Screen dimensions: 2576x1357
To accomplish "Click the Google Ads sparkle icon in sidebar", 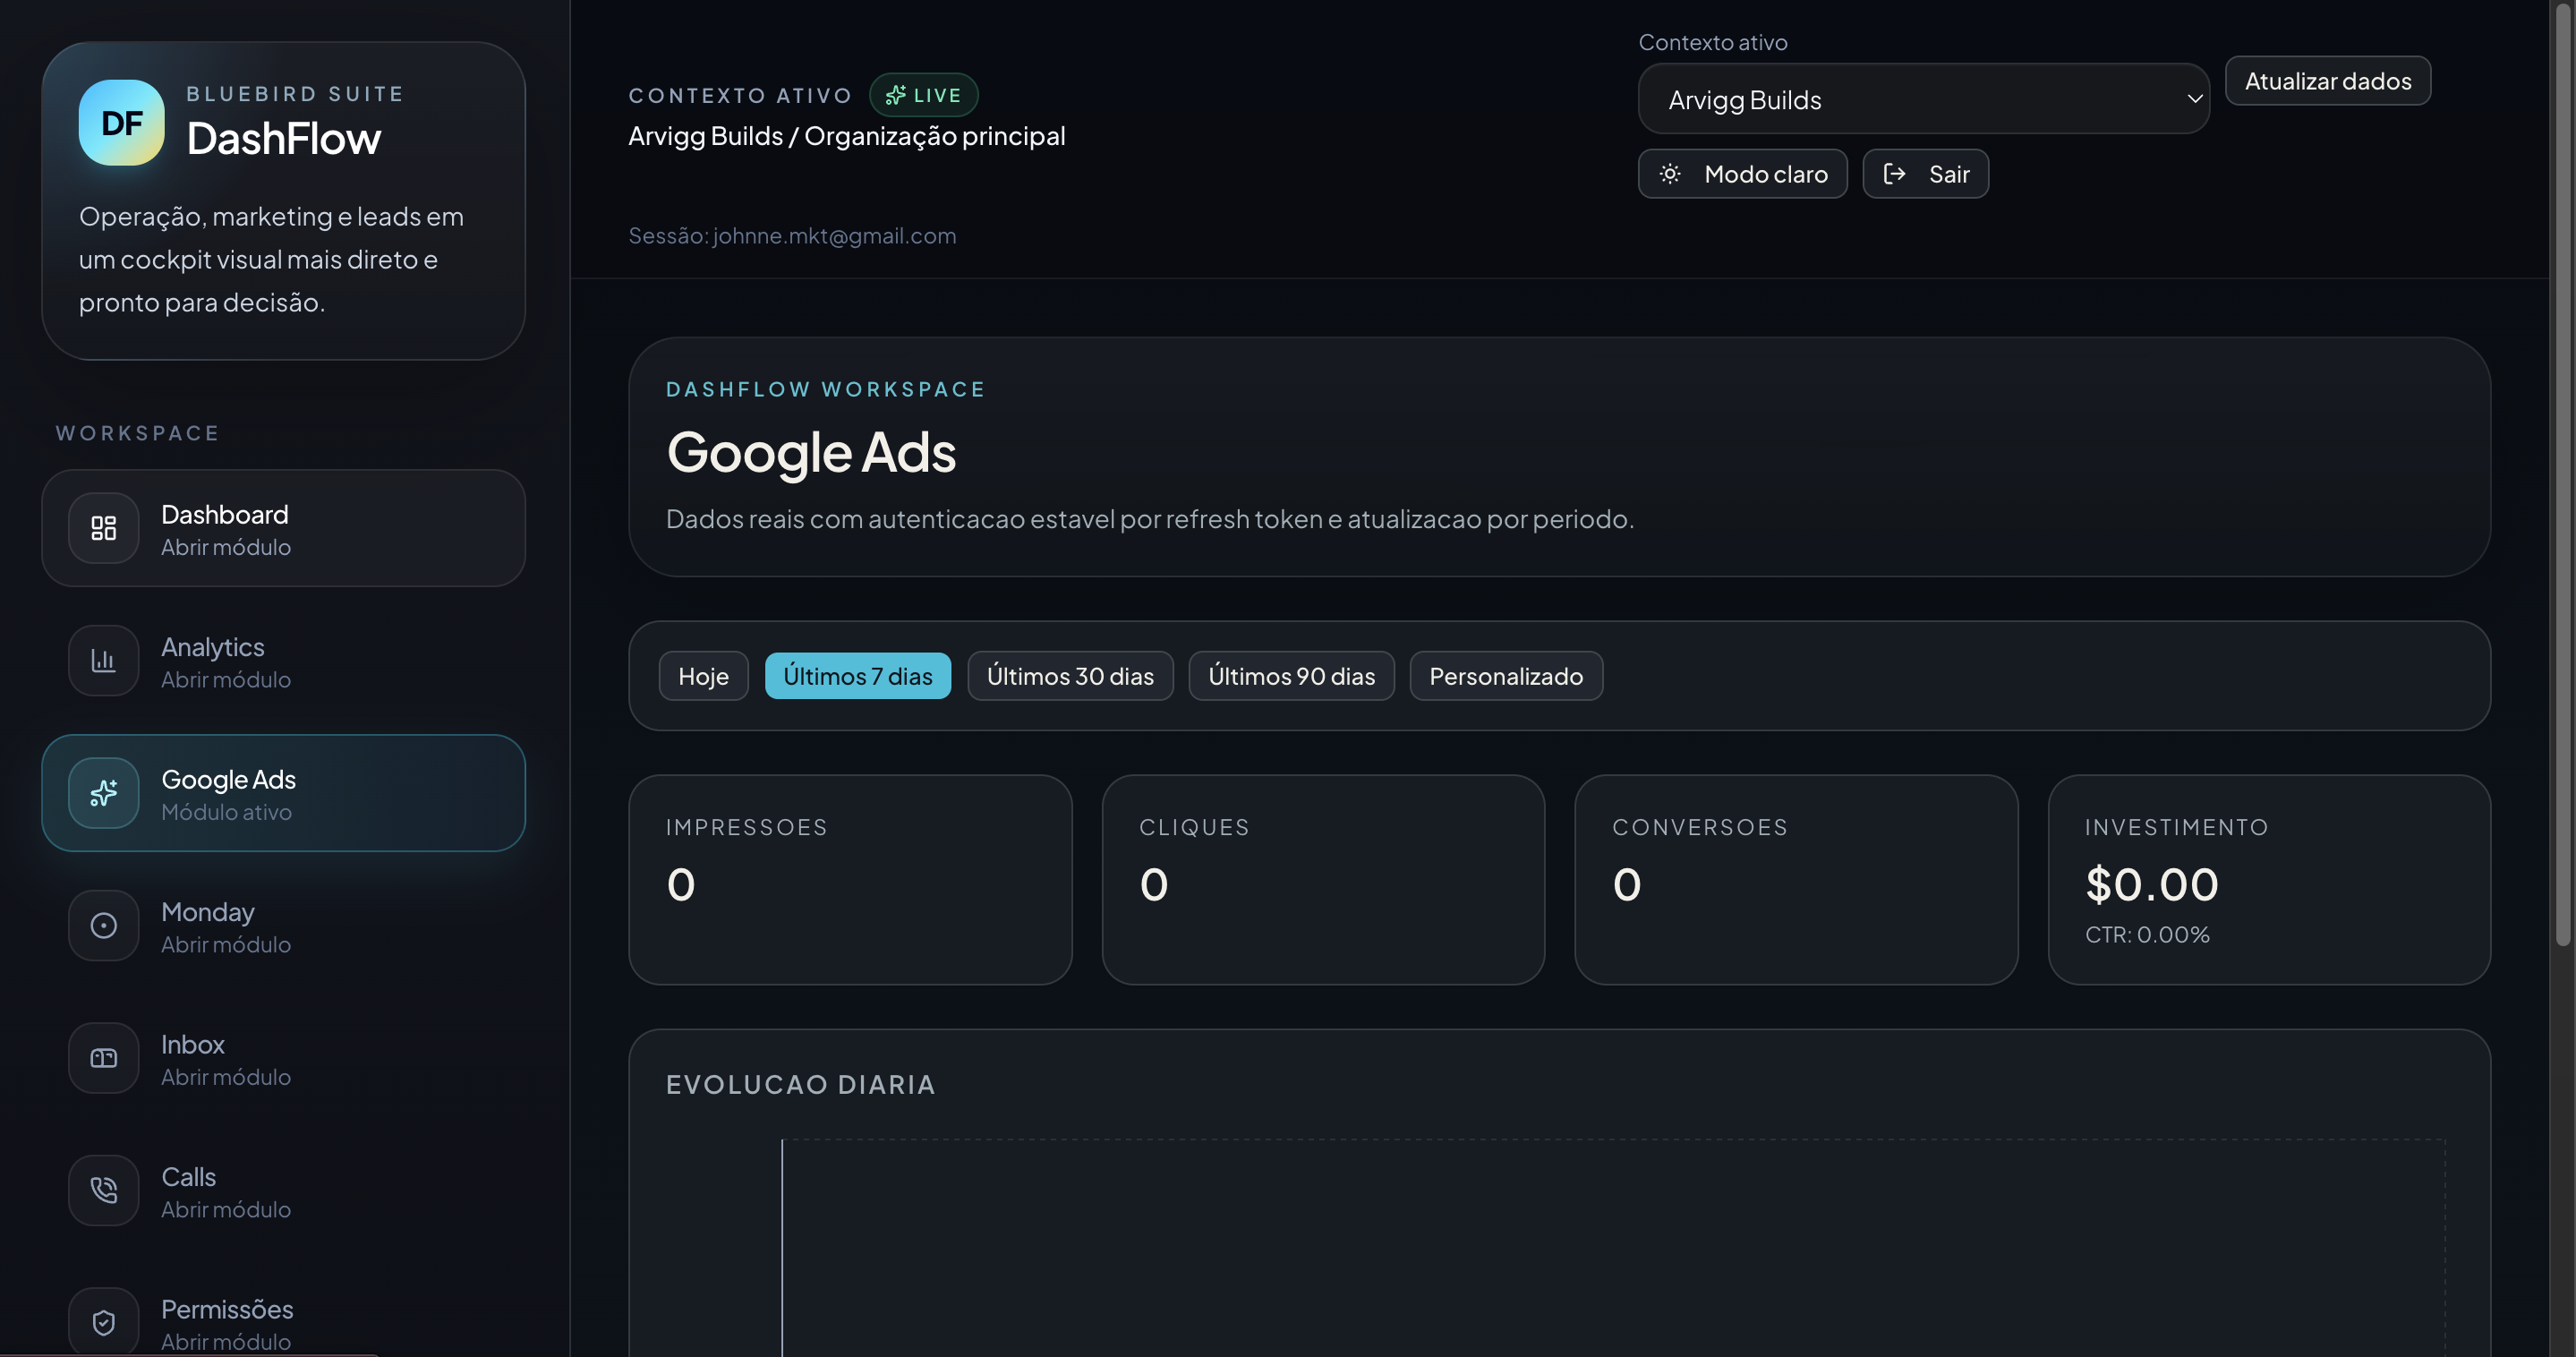I will (104, 793).
